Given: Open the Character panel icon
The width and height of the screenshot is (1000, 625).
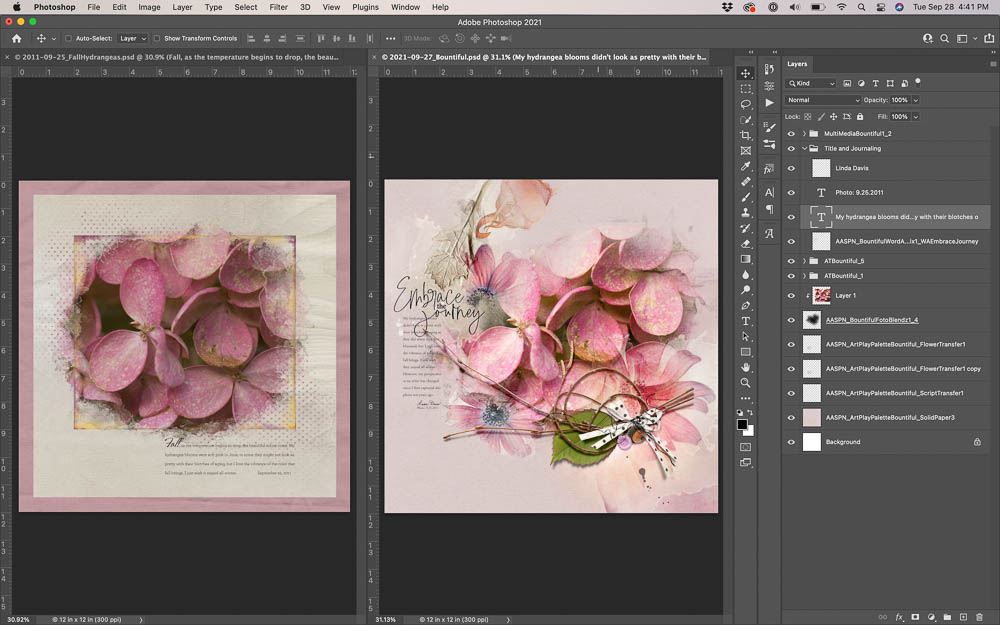Looking at the screenshot, I should pos(769,192).
